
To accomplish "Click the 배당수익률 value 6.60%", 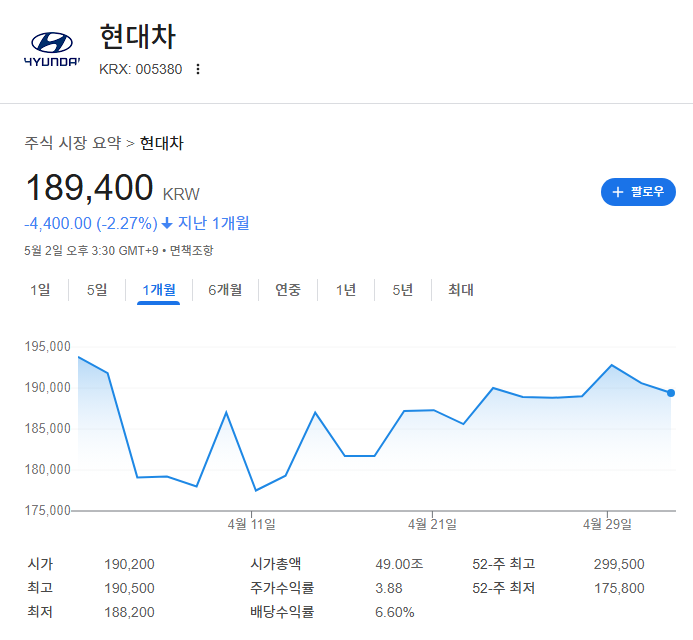I will pyautogui.click(x=395, y=612).
